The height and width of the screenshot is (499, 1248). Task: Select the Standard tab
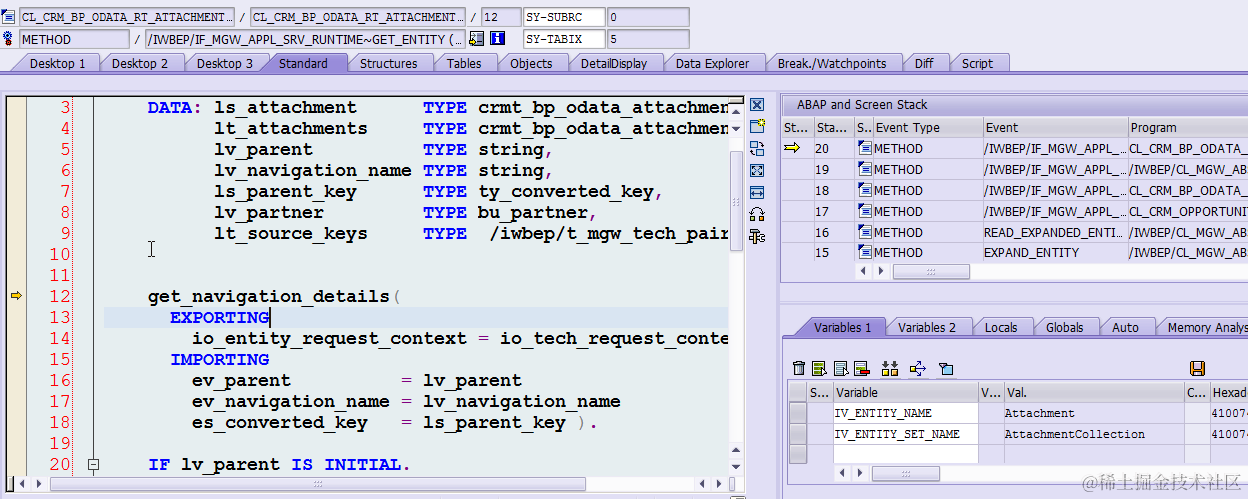point(303,63)
